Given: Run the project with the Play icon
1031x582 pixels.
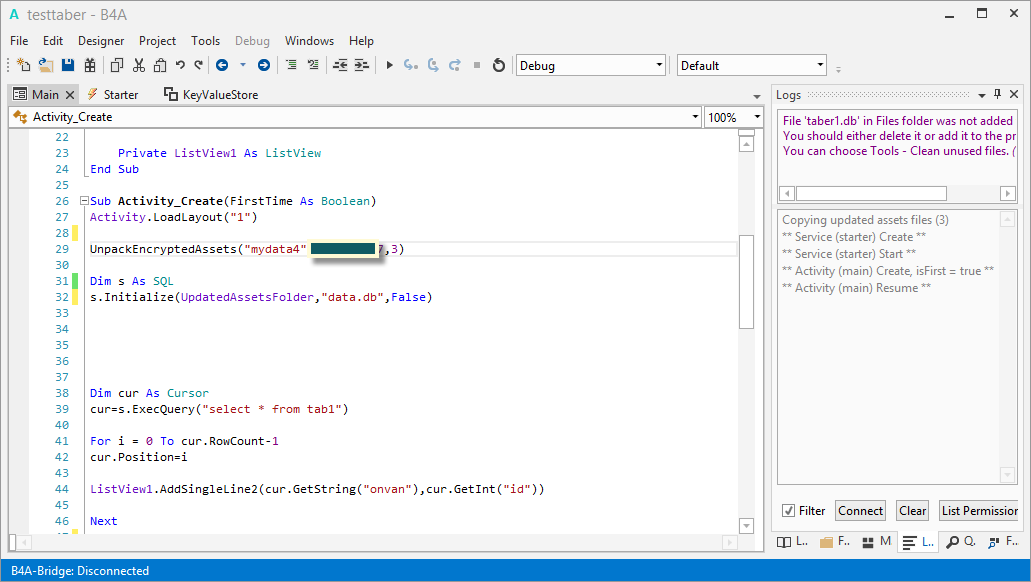Looking at the screenshot, I should [389, 65].
